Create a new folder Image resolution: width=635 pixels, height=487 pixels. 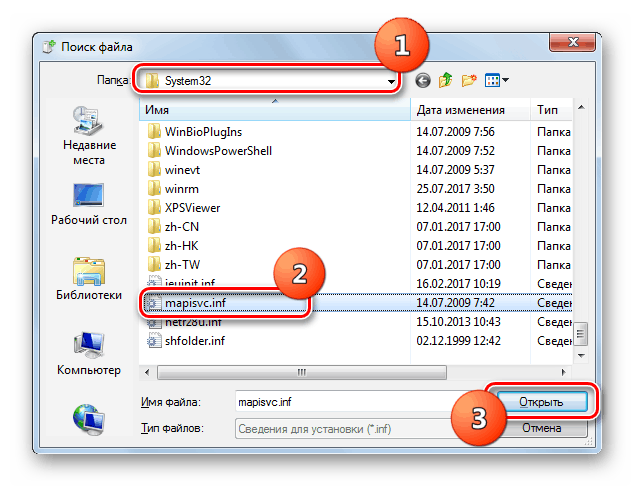[x=469, y=80]
